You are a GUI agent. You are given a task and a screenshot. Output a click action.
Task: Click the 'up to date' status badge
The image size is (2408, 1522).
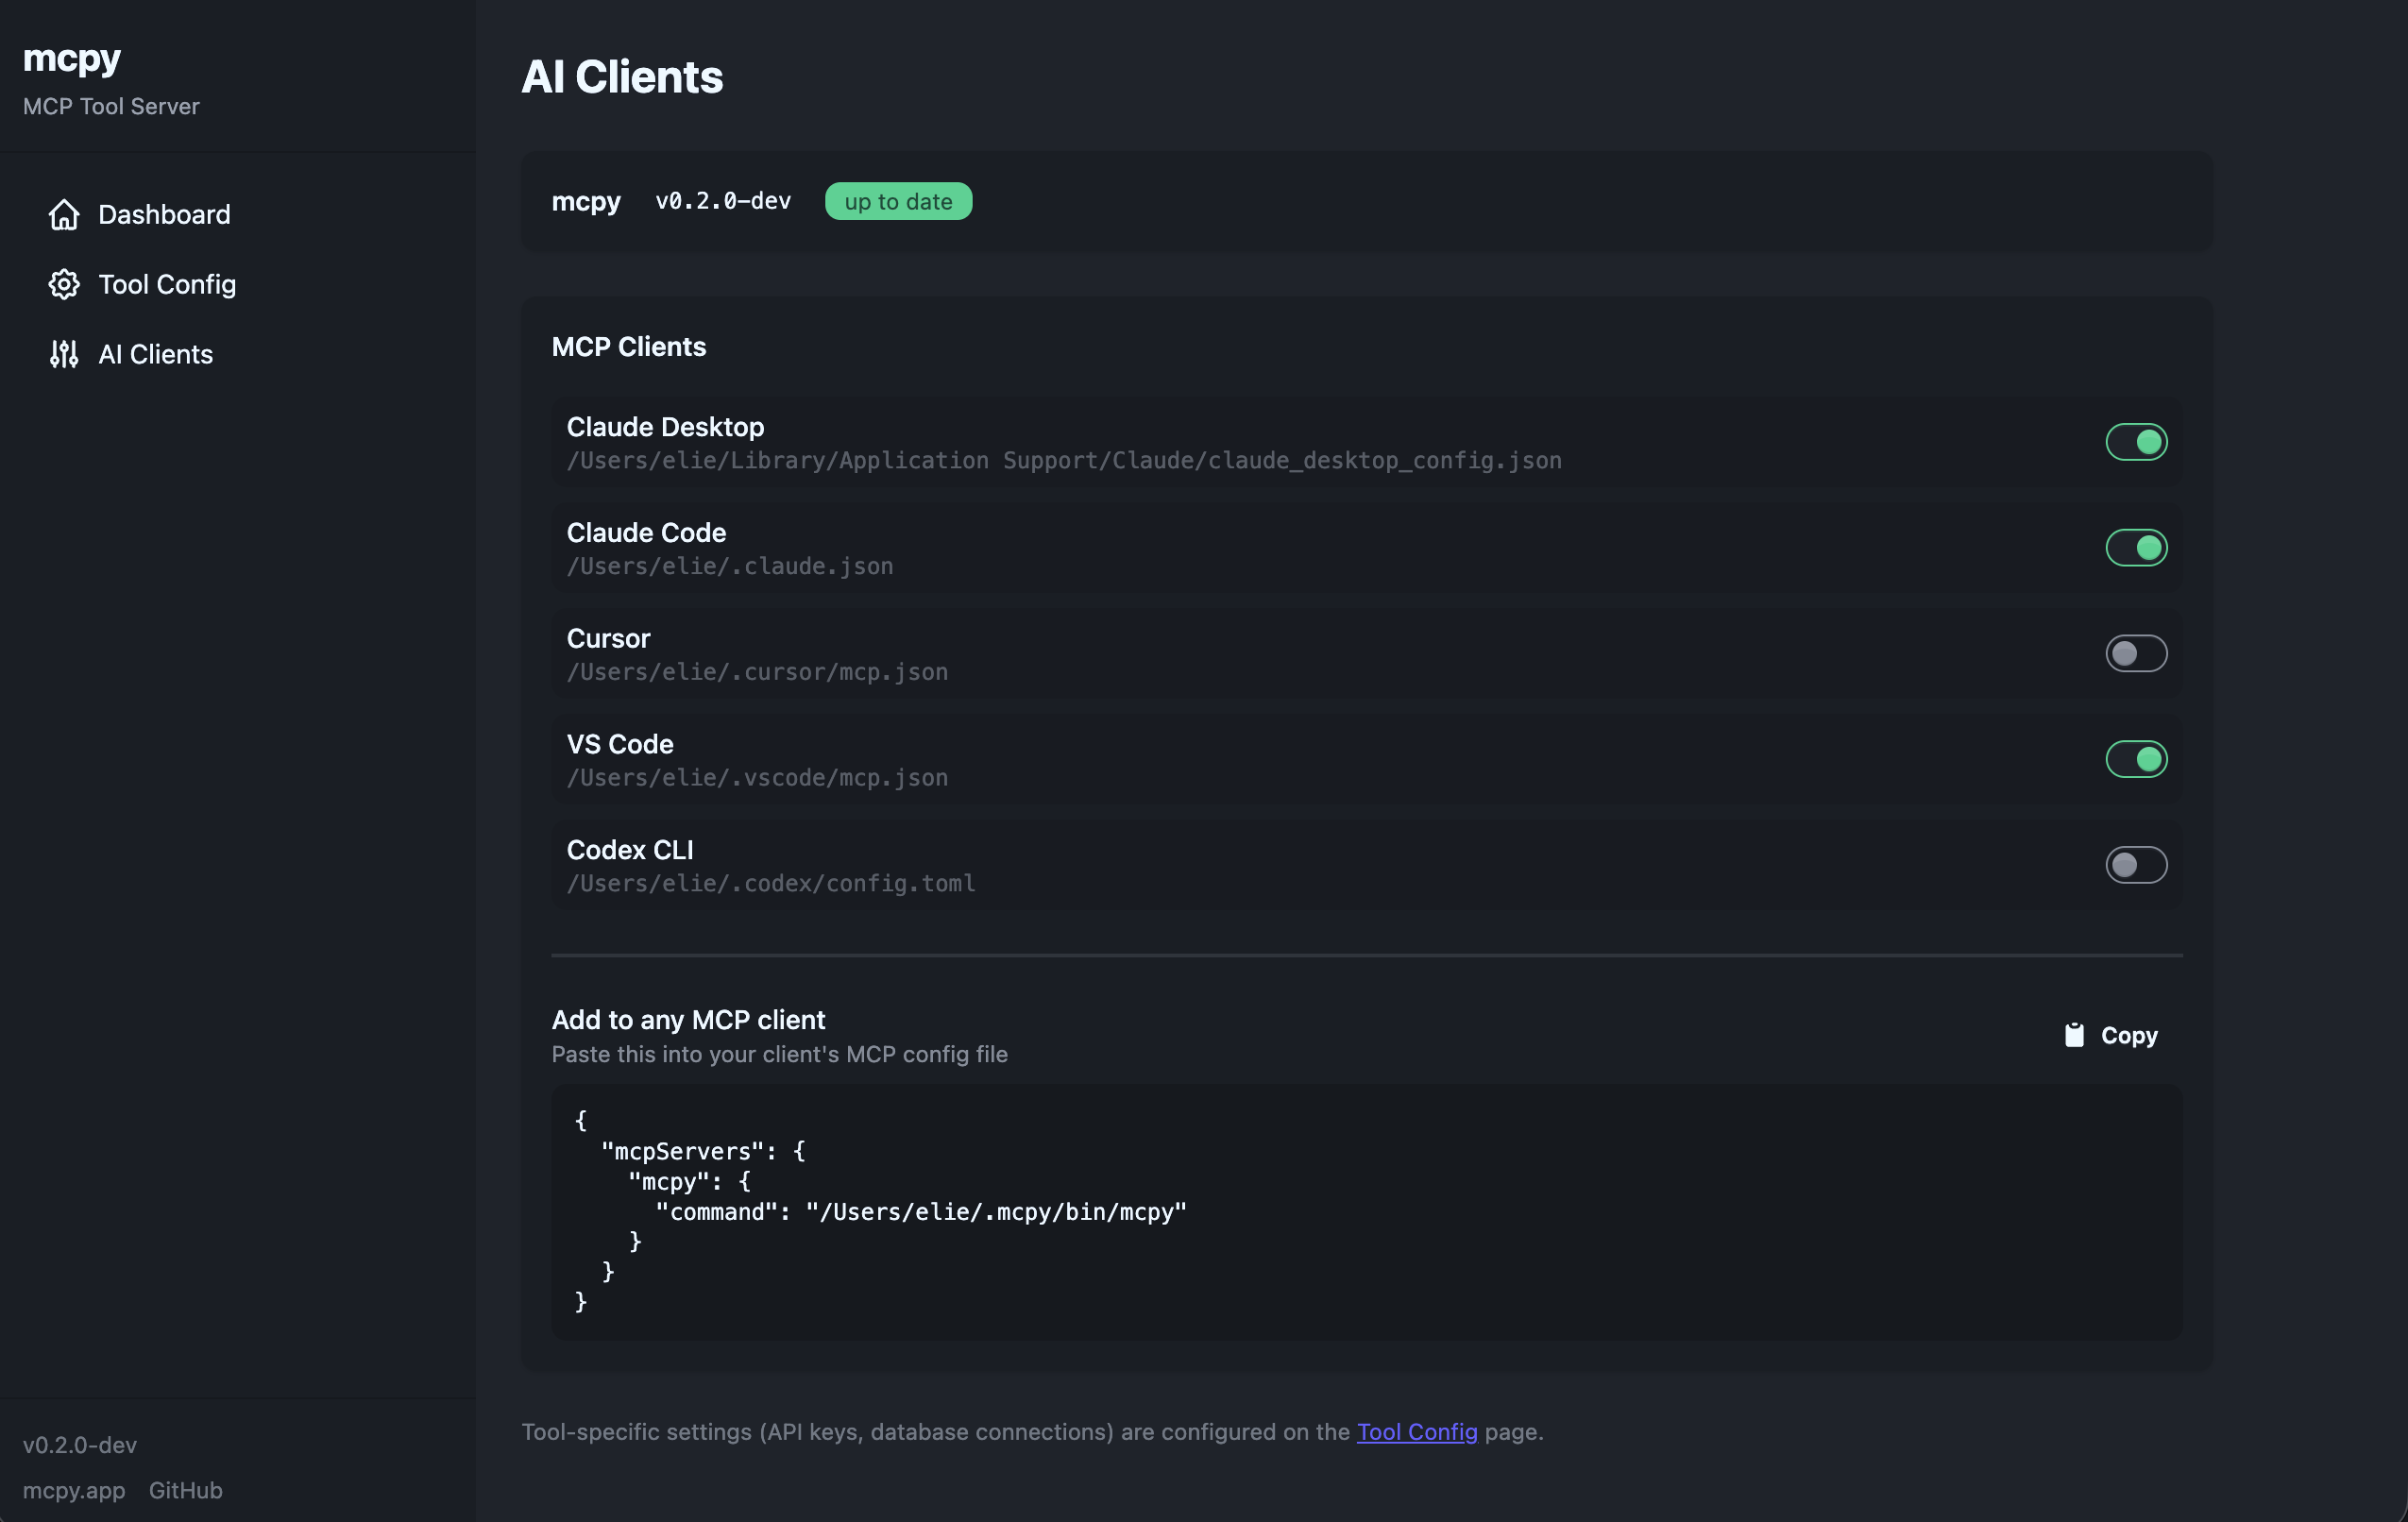(x=897, y=201)
